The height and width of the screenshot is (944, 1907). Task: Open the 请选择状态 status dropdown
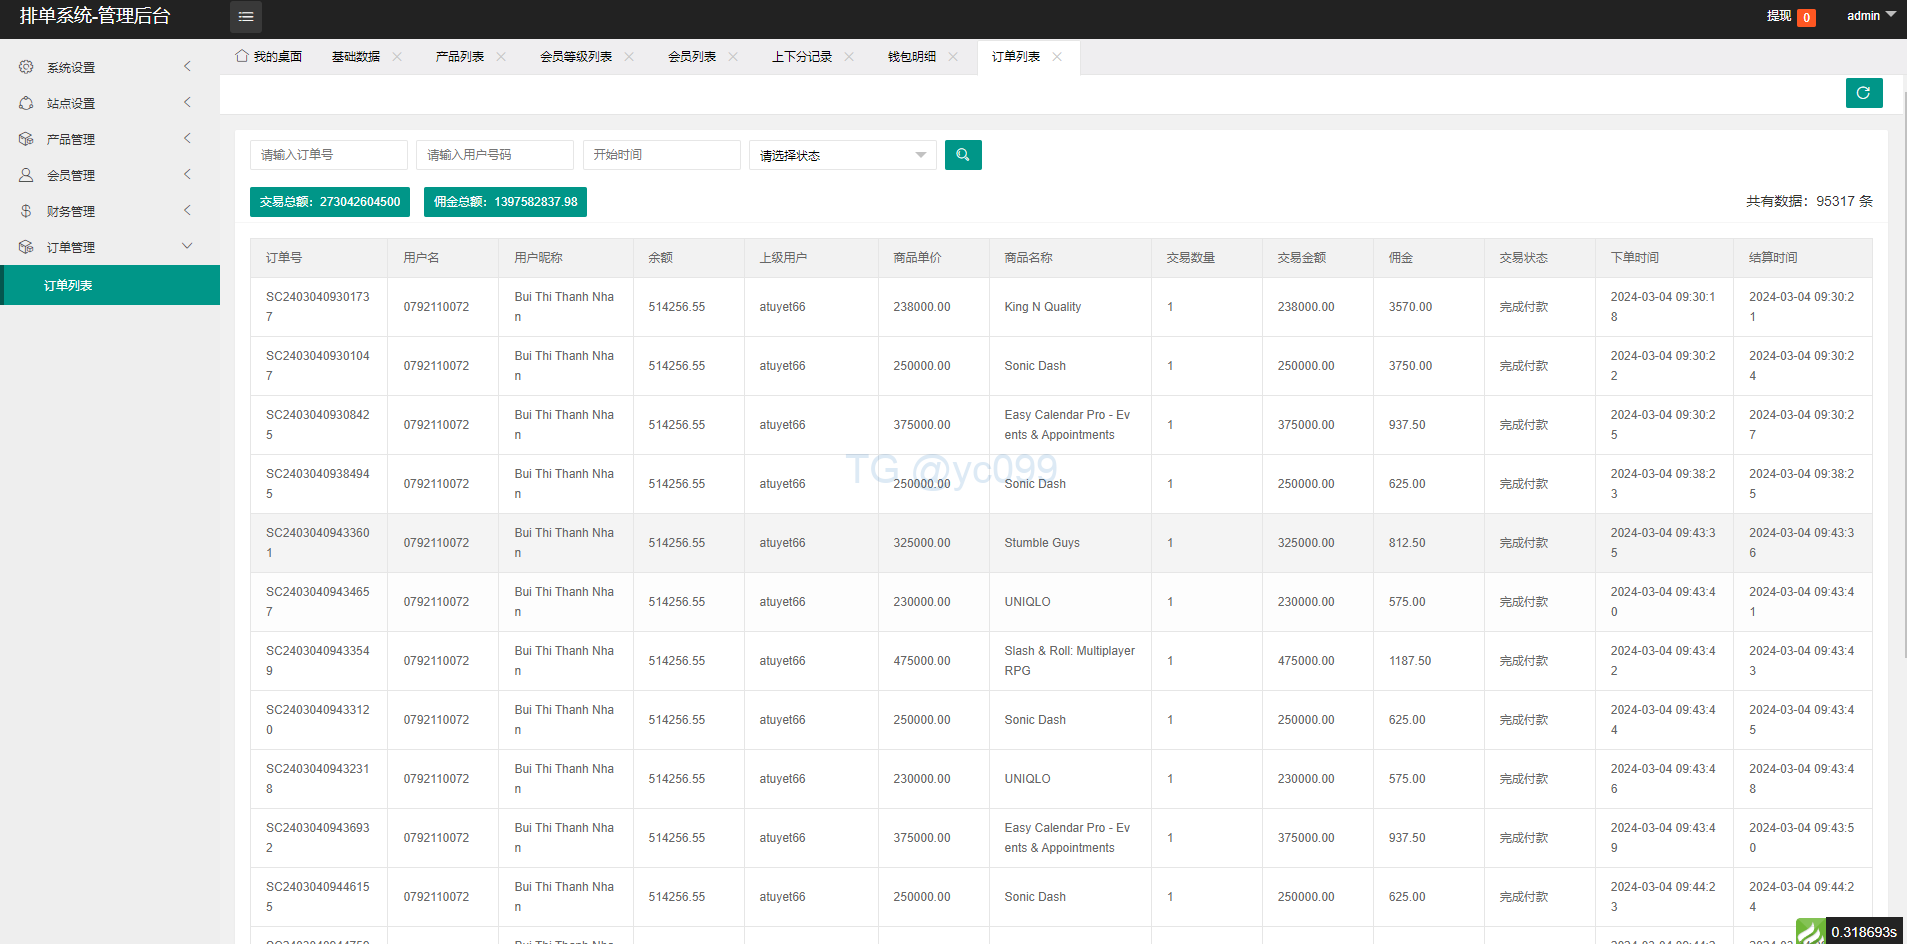pos(842,155)
